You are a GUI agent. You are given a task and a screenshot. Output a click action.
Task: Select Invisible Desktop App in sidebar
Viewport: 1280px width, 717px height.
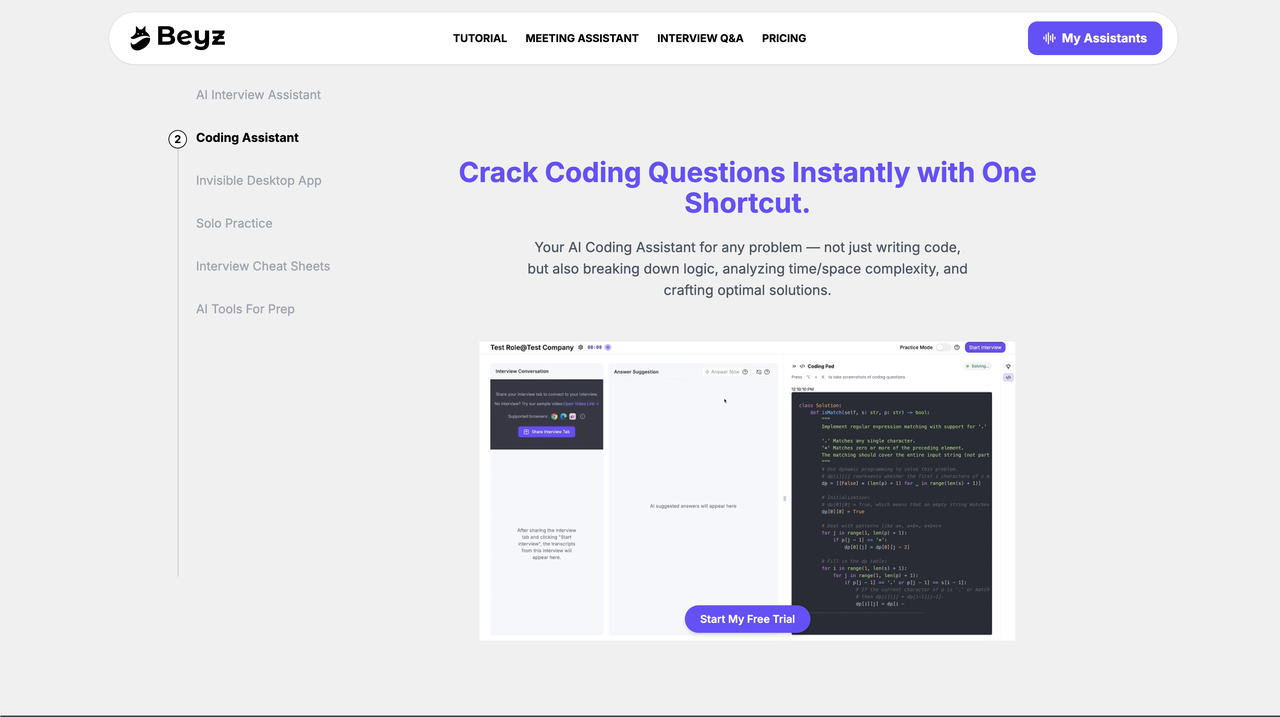pos(258,181)
